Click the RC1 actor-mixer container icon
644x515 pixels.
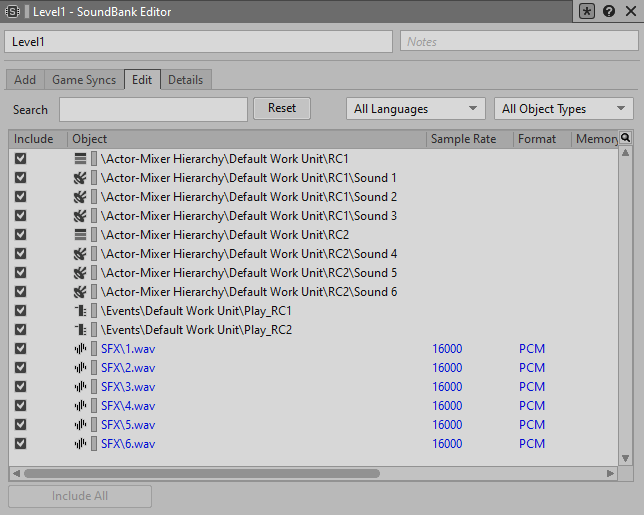pos(81,159)
